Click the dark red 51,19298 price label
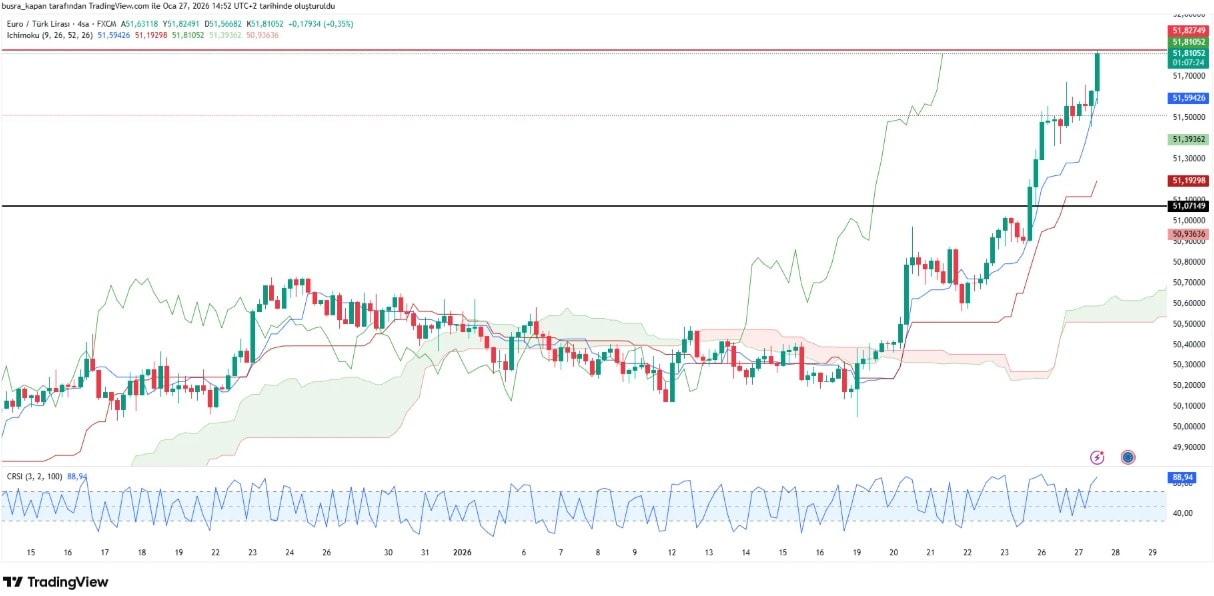Image resolution: width=1214 pixels, height=596 pixels. [x=1188, y=181]
